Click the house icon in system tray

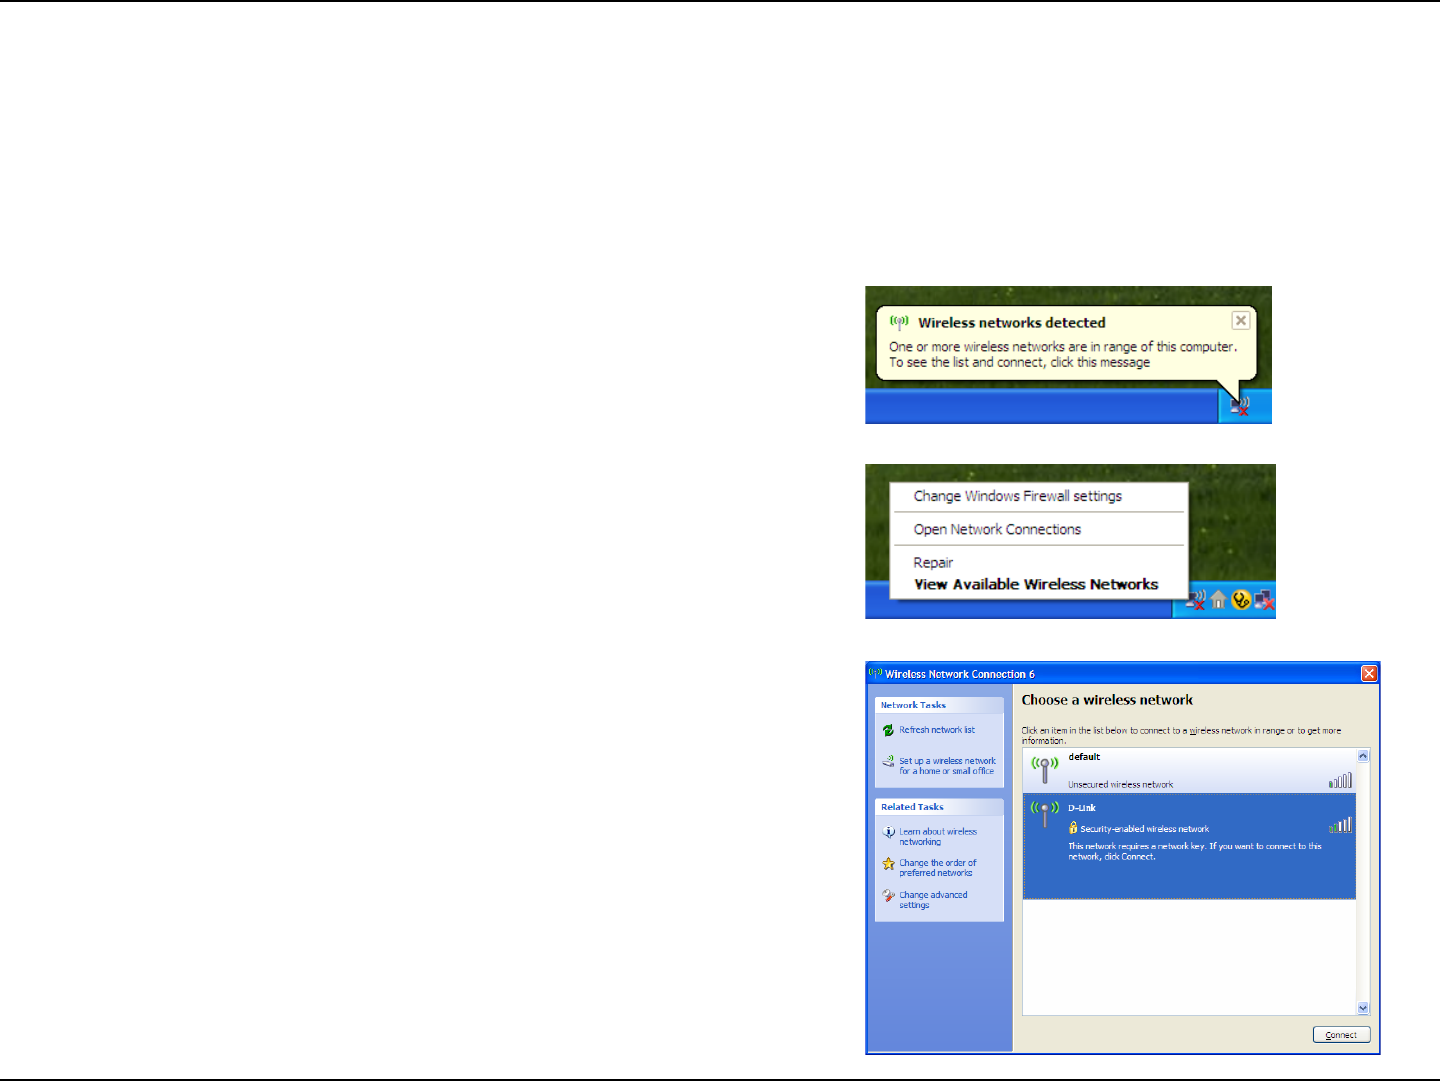[1218, 600]
